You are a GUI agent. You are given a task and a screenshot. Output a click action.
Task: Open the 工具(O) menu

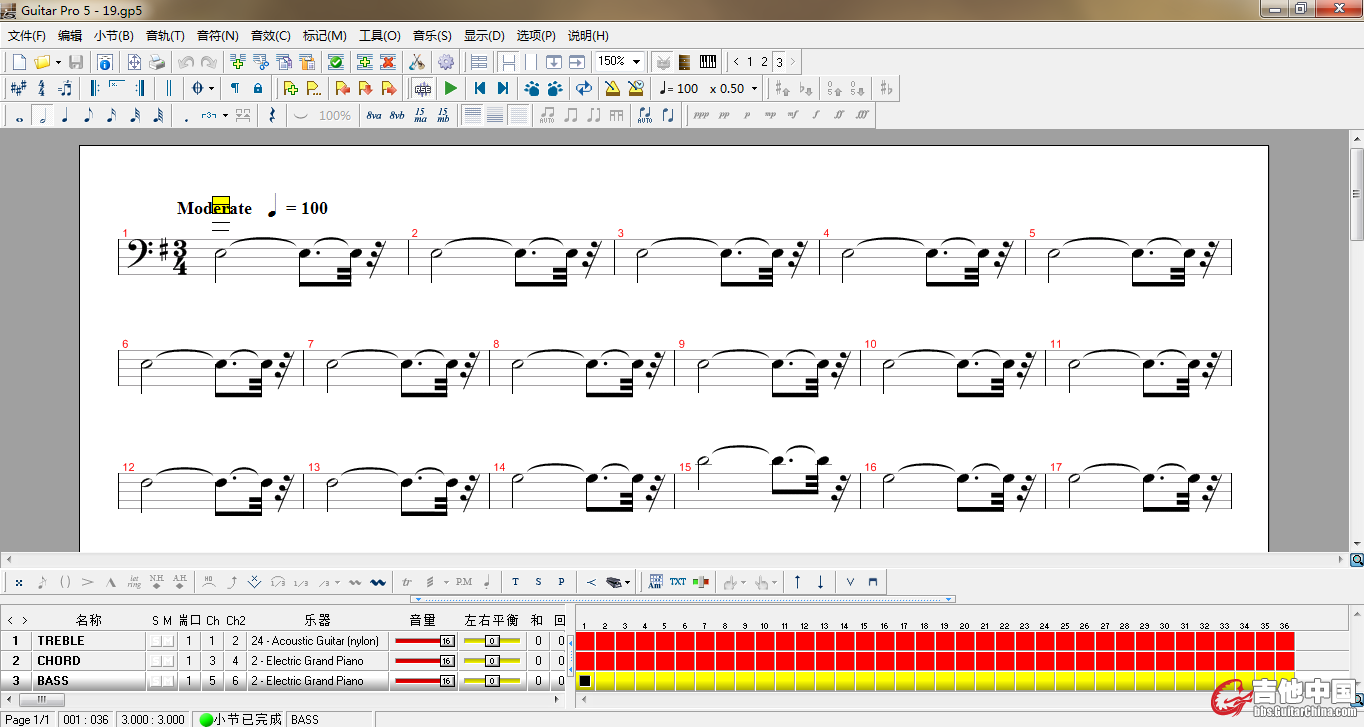coord(379,35)
